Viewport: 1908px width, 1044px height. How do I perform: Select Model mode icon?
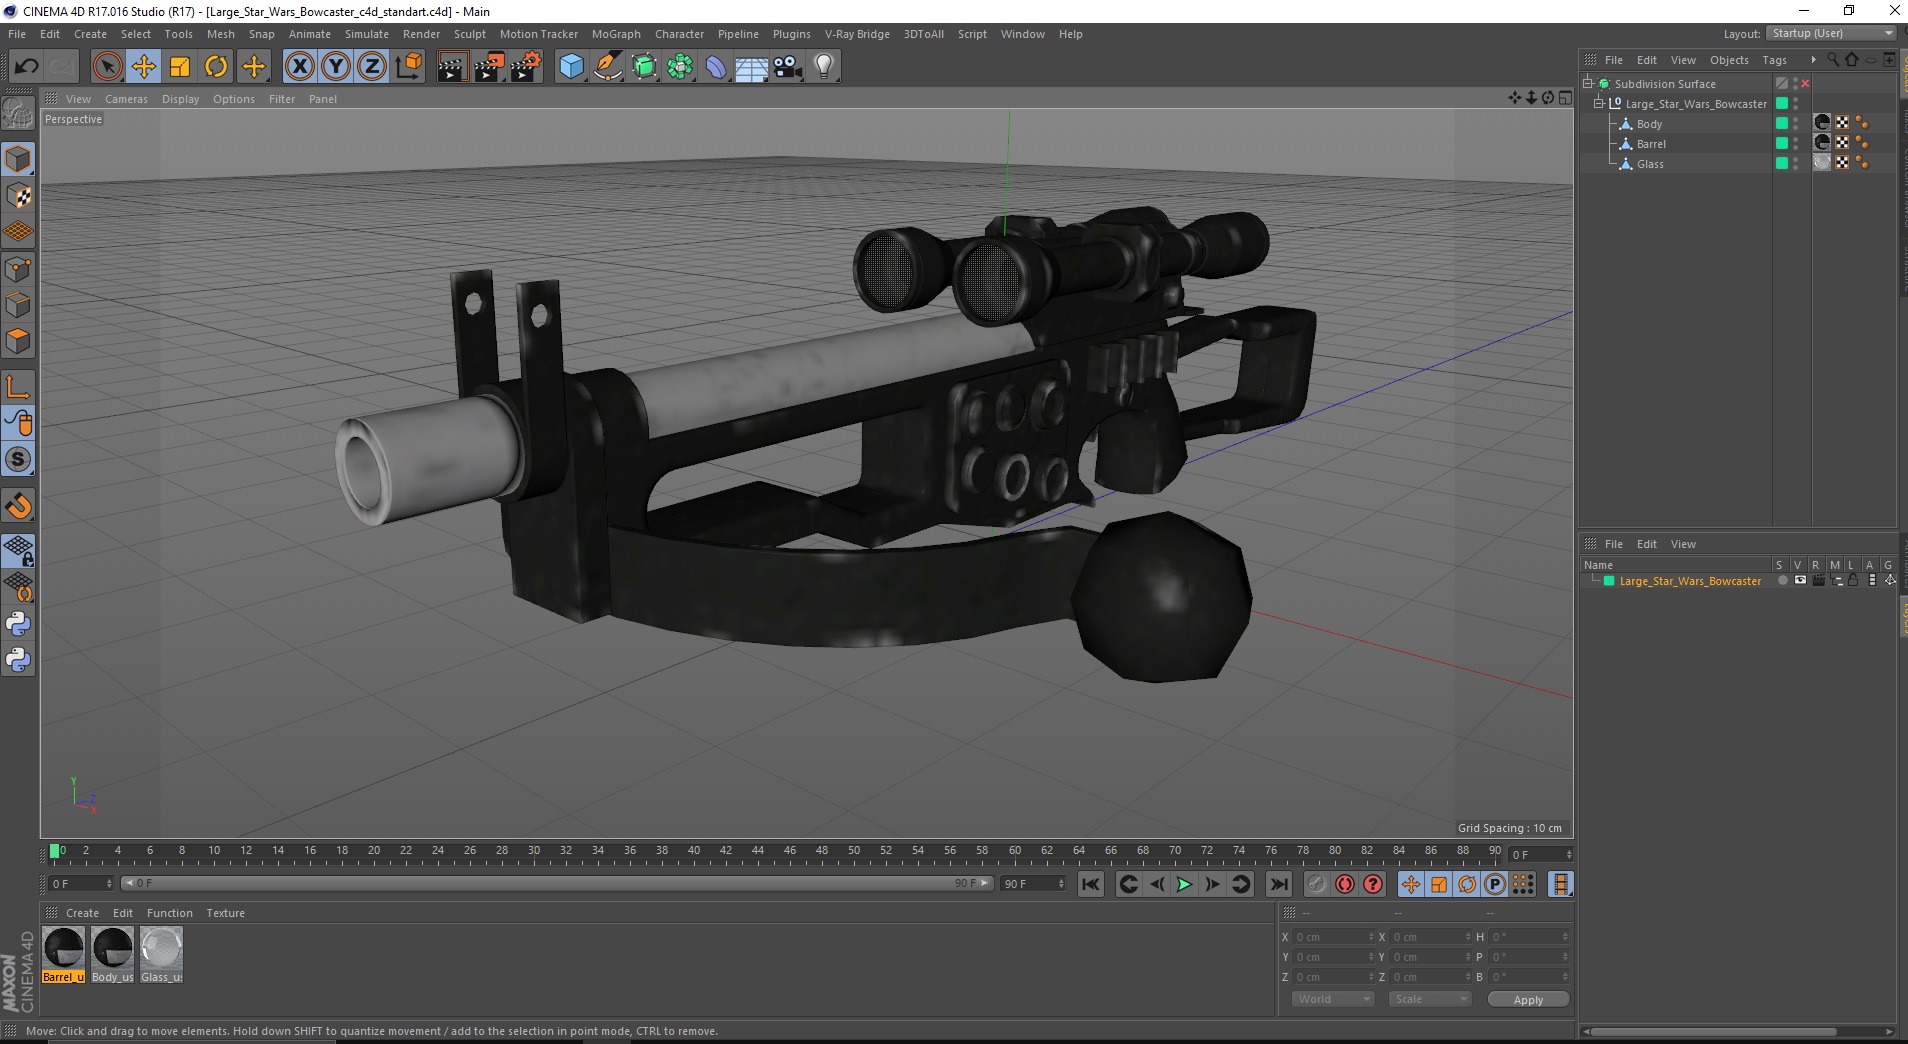click(x=18, y=159)
